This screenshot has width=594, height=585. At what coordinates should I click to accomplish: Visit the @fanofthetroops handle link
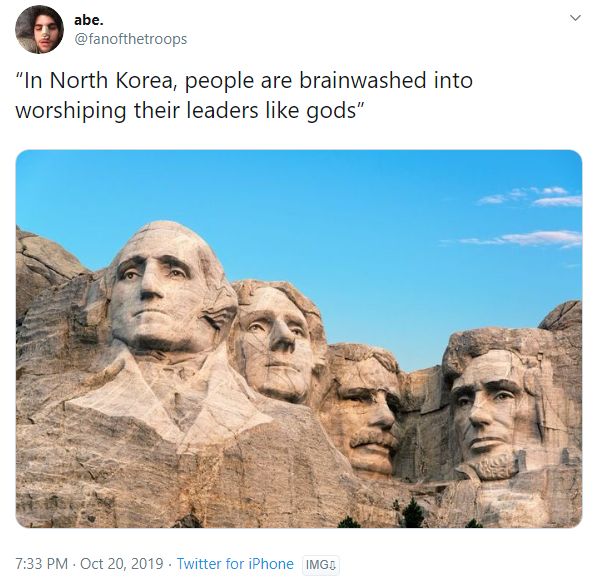131,39
